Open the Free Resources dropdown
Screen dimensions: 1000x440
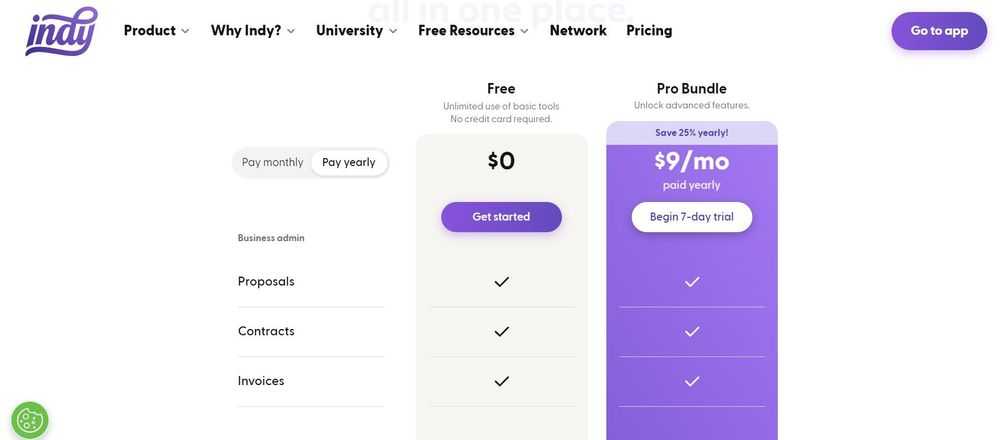point(473,31)
